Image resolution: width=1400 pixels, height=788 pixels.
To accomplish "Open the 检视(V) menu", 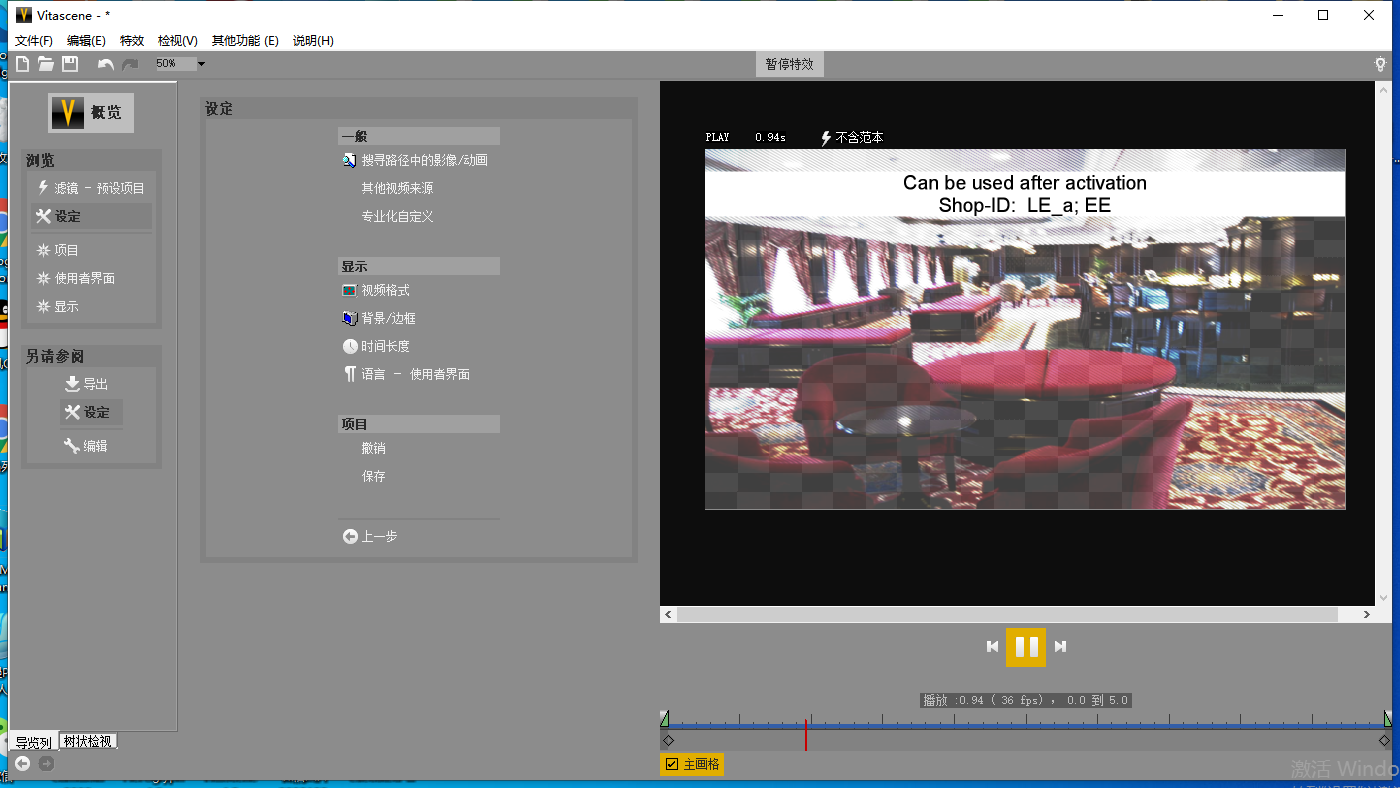I will [x=178, y=41].
